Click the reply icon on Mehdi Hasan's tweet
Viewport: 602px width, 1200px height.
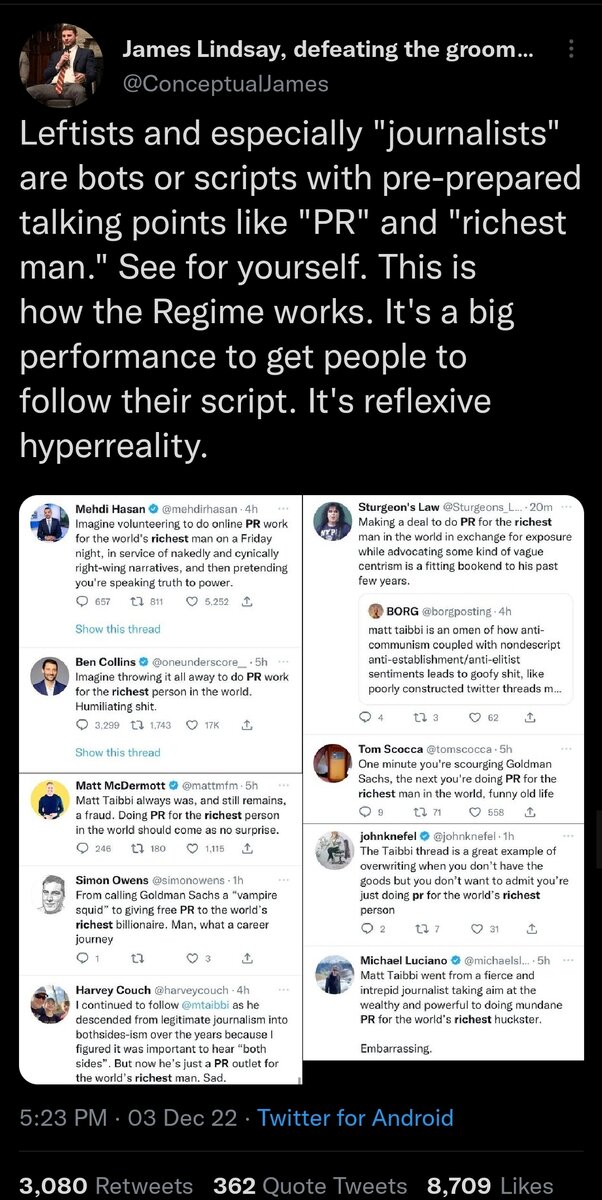(x=82, y=601)
